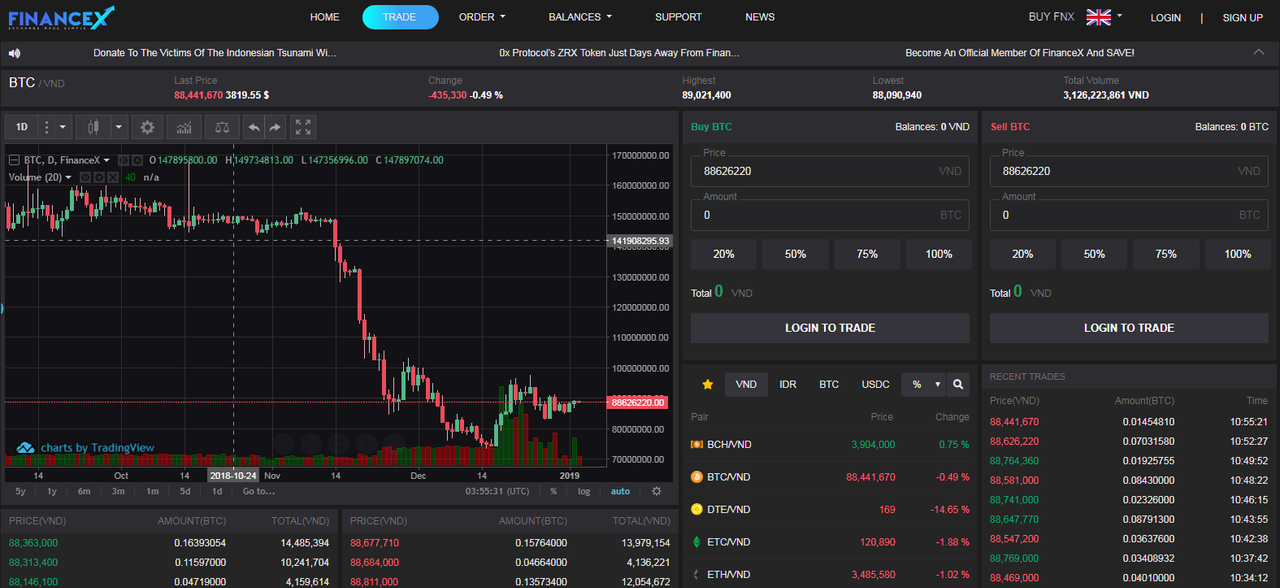The height and width of the screenshot is (588, 1280).
Task: Toggle fullscreen chart mode icon
Action: click(x=303, y=127)
